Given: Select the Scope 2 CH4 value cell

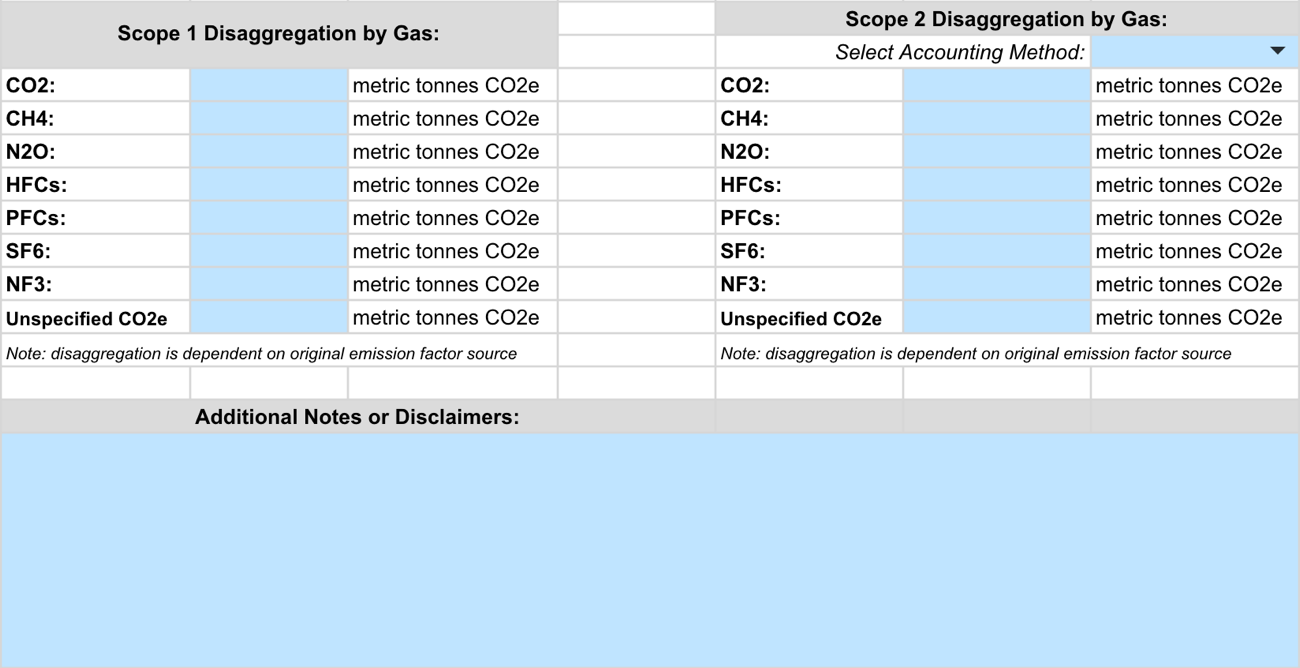Looking at the screenshot, I should 997,118.
